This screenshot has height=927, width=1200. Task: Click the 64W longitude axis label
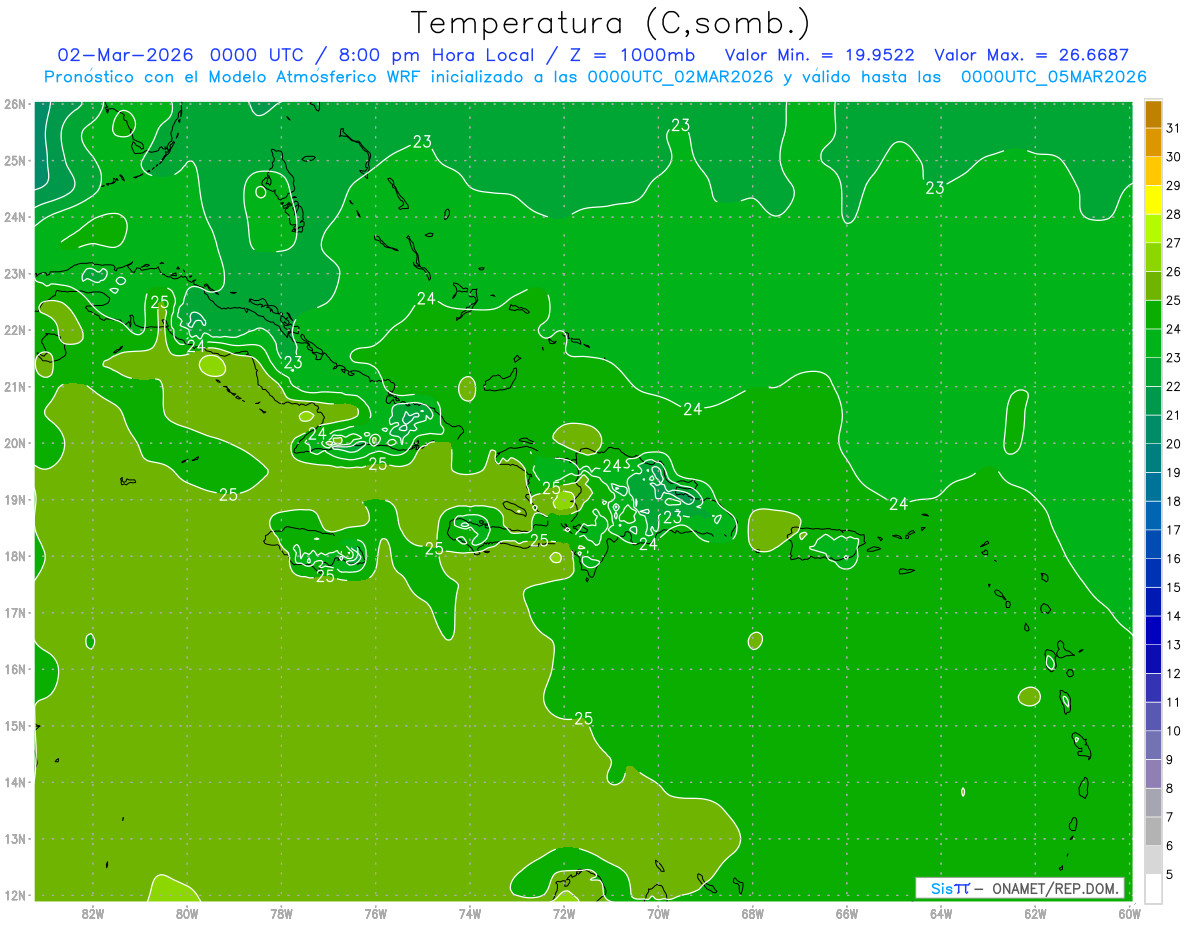pyautogui.click(x=941, y=913)
